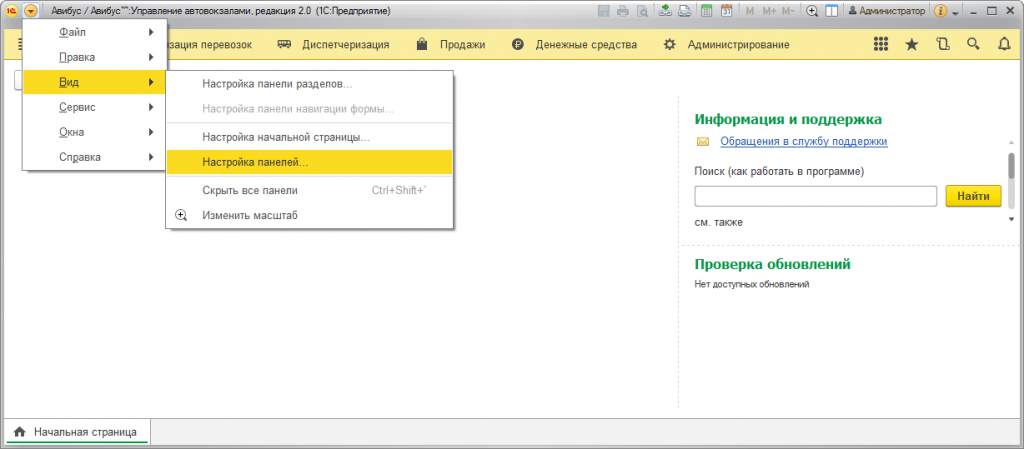Open the History scroll icon
Screen dimensions: 1024x449
pos(942,45)
